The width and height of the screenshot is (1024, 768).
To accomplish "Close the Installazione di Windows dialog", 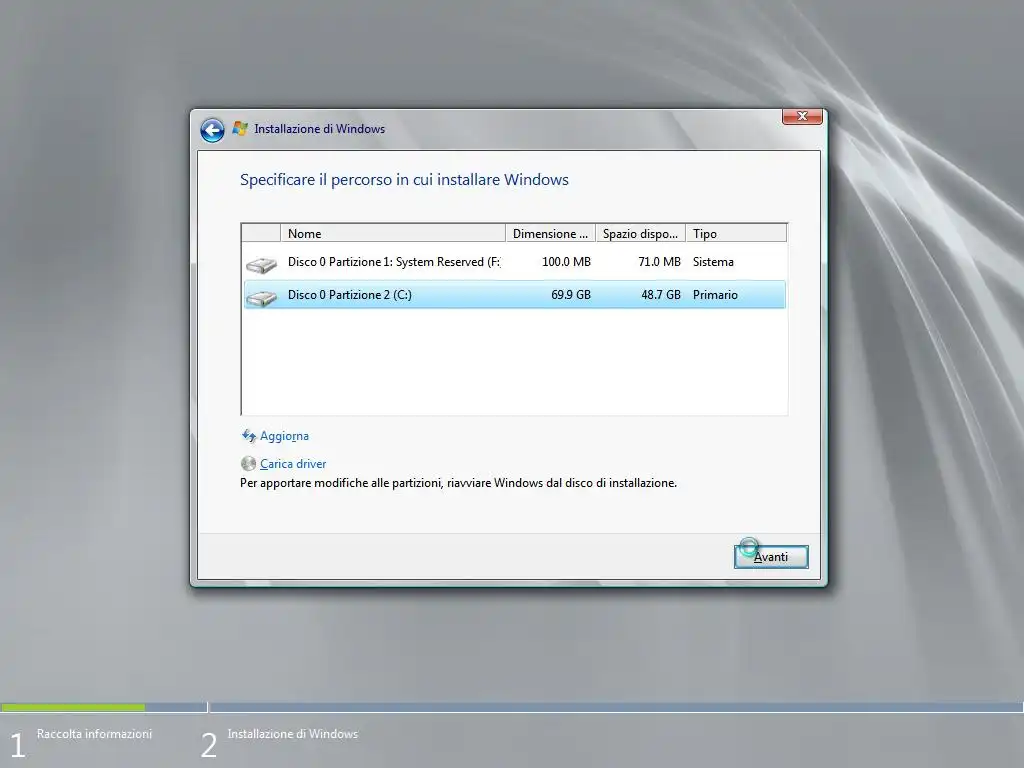I will 802,116.
